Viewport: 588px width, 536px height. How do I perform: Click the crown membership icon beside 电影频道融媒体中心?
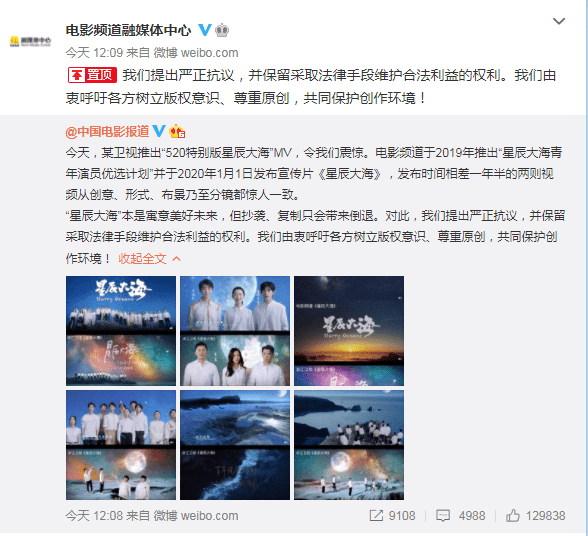point(222,30)
